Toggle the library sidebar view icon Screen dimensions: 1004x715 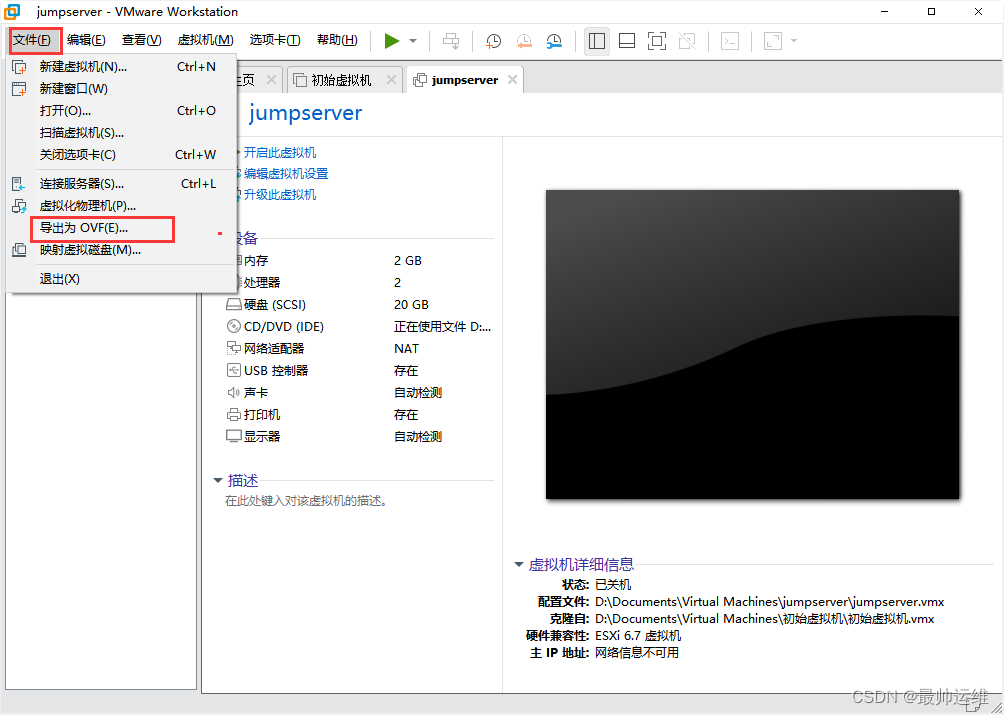click(597, 41)
